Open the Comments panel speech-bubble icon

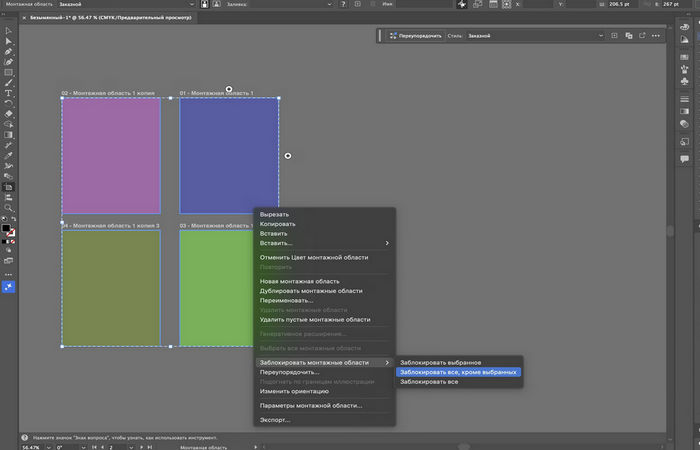click(x=684, y=159)
